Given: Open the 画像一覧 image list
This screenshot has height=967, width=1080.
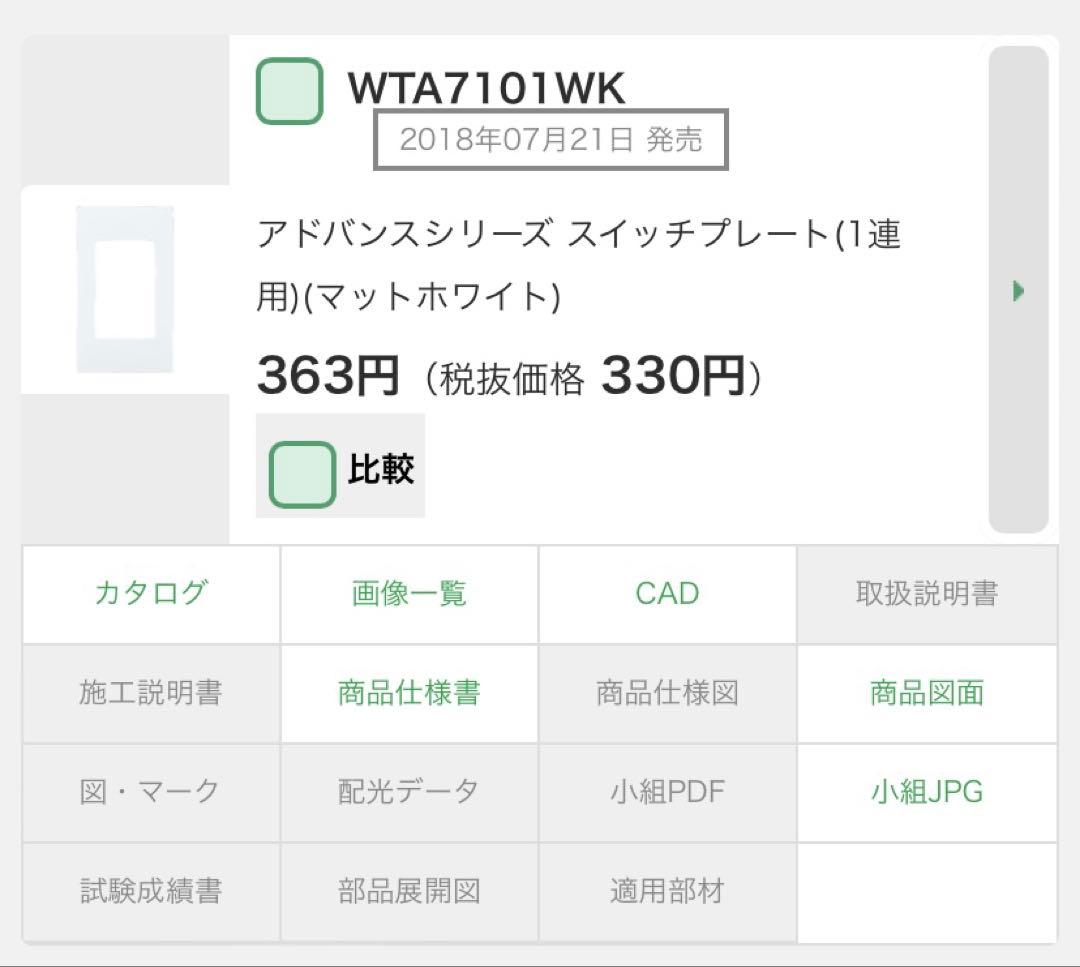Looking at the screenshot, I should 409,594.
